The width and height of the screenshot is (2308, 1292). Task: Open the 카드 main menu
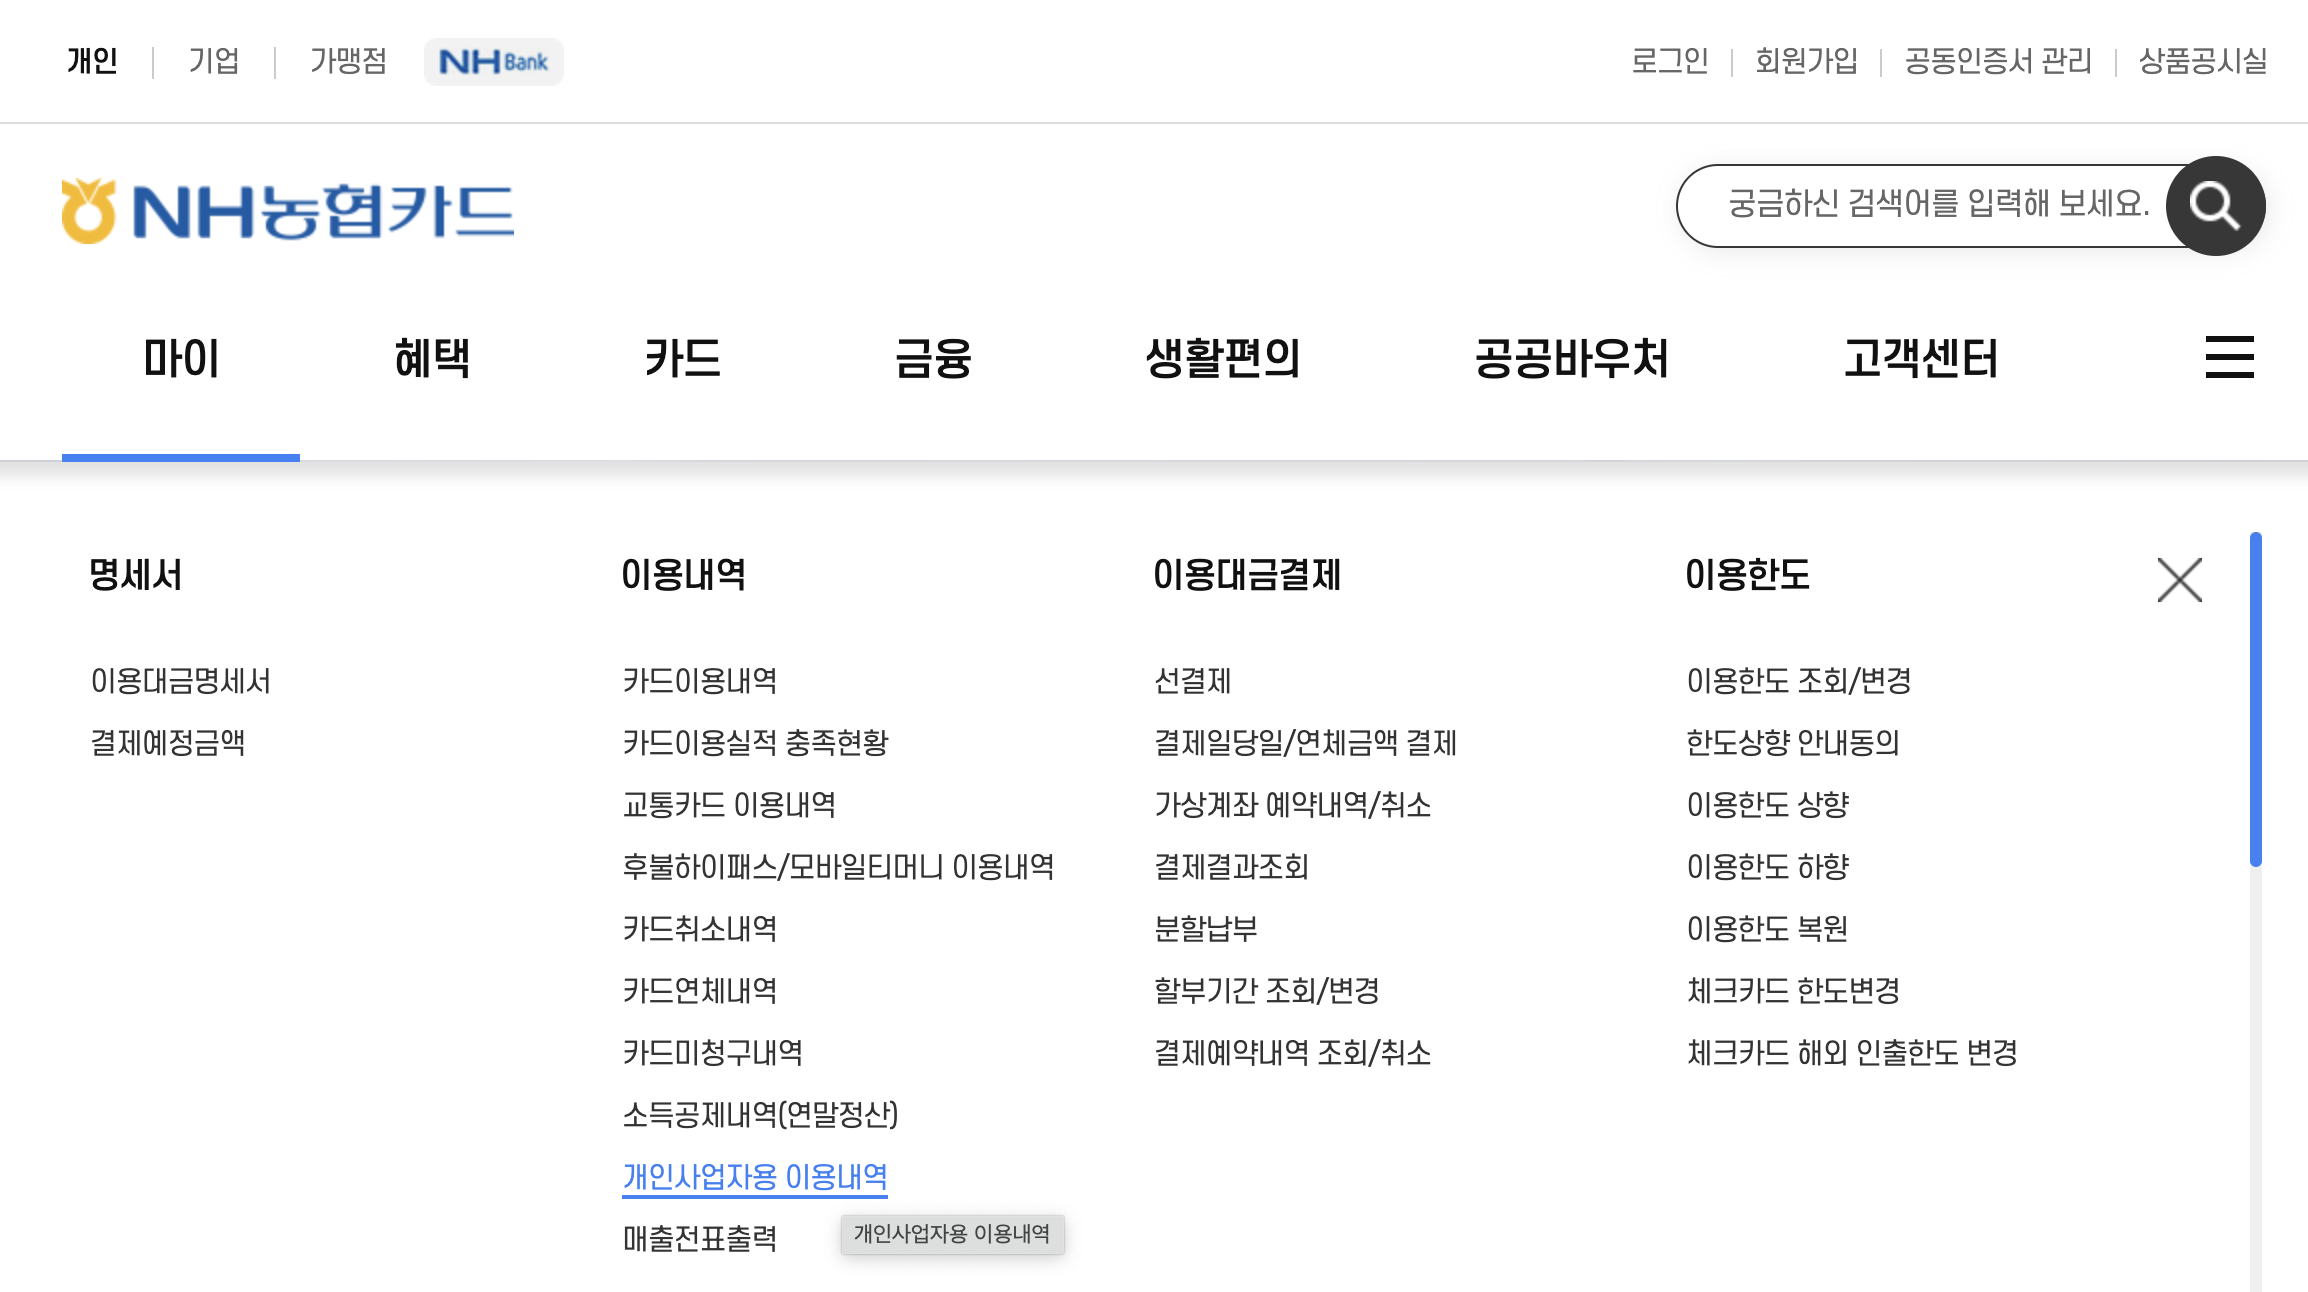683,359
